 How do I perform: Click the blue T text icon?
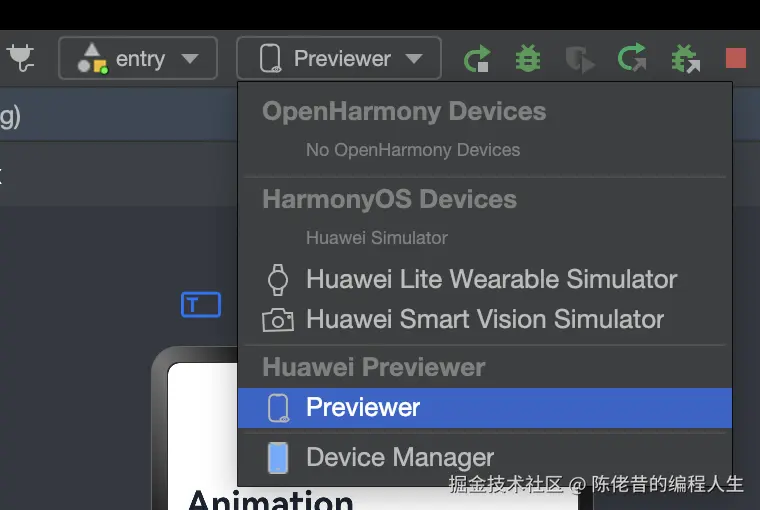(x=200, y=305)
